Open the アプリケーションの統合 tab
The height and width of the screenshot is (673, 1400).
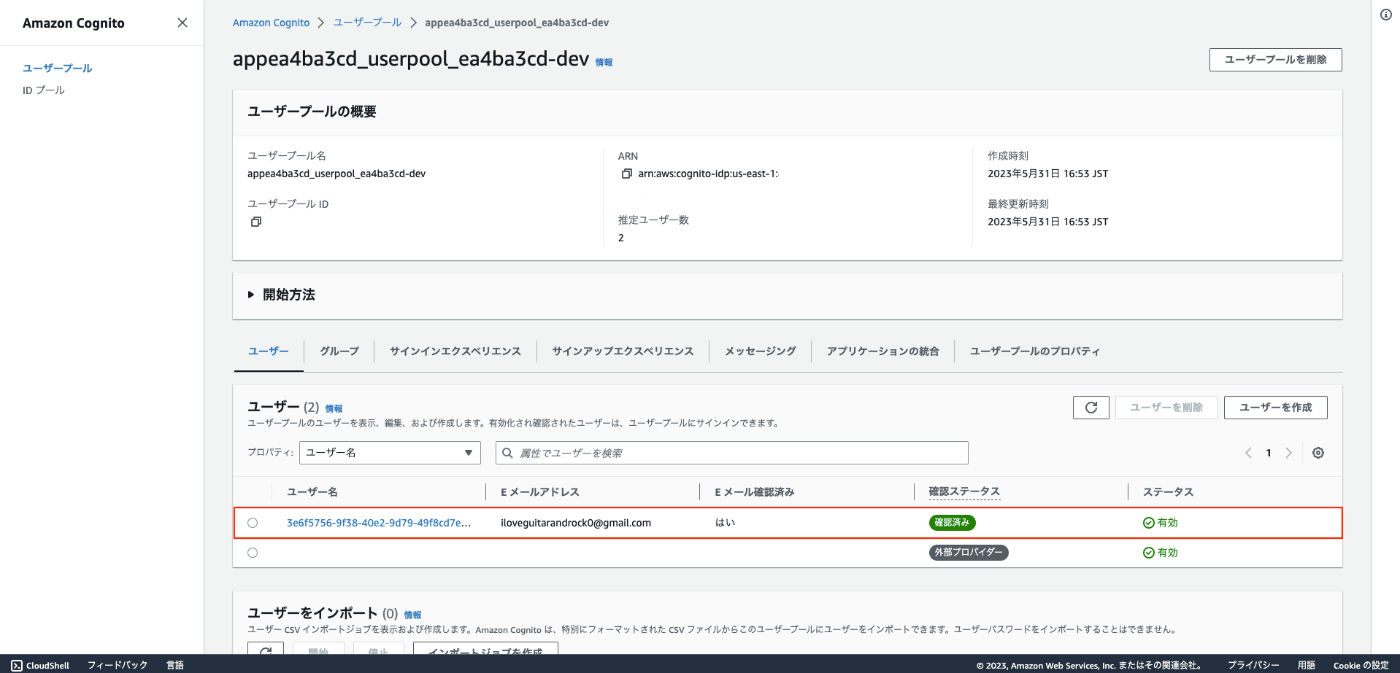point(883,351)
